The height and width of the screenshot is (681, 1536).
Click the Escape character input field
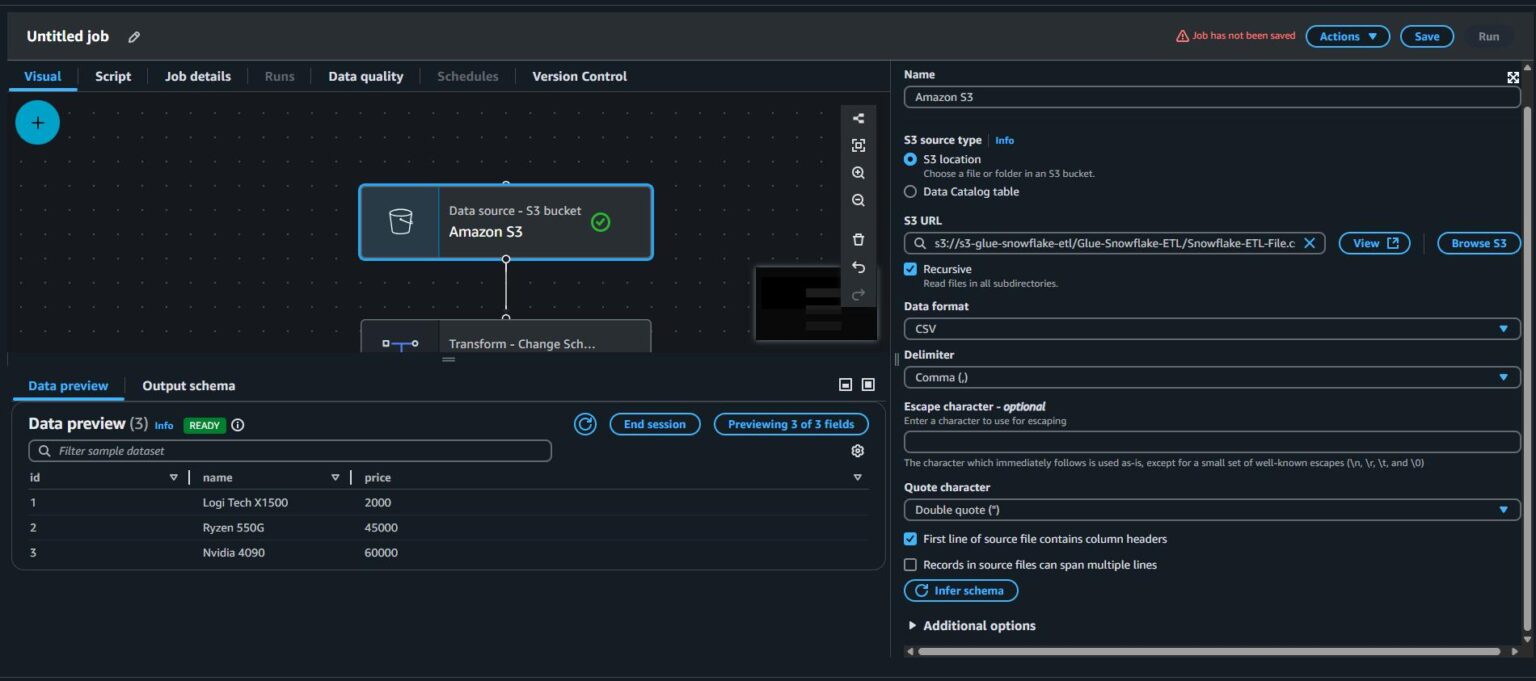click(1211, 442)
